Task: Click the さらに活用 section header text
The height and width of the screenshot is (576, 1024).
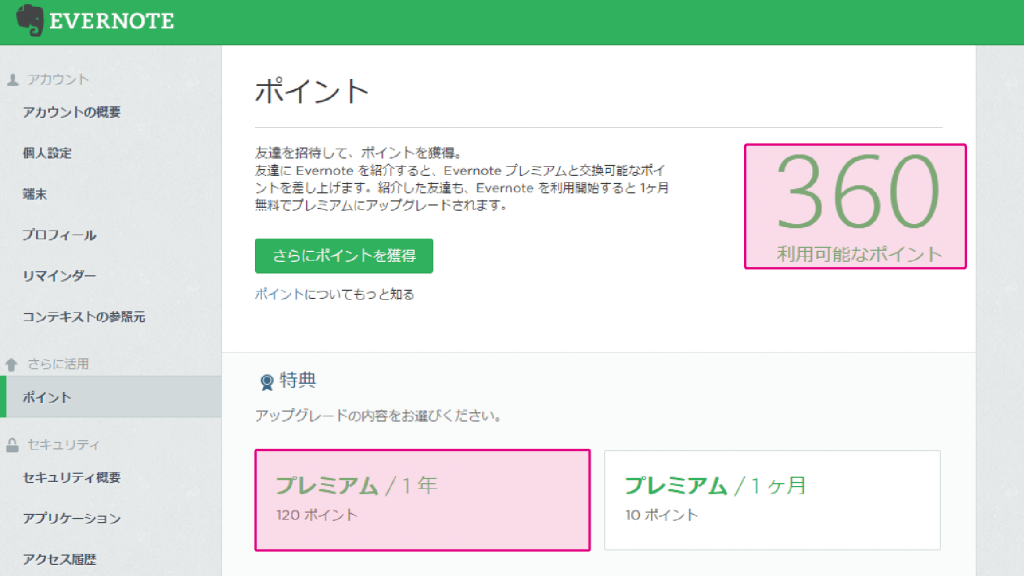Action: [x=58, y=364]
